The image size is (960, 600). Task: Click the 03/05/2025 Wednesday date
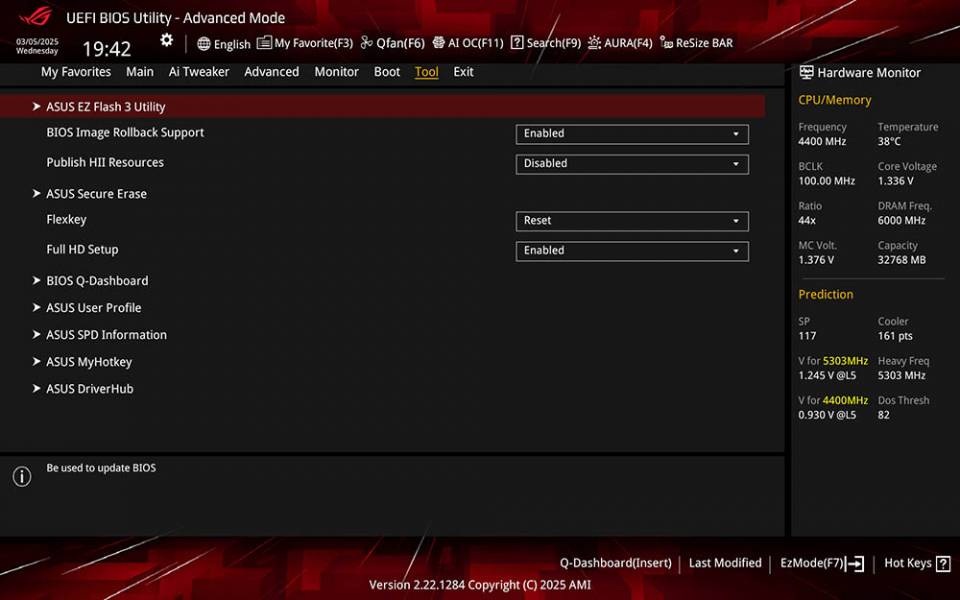[x=37, y=47]
